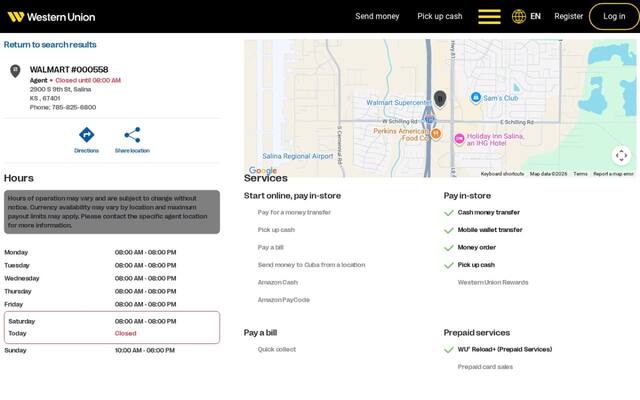The width and height of the screenshot is (640, 400).
Task: Click Closed until 08:00 AM status
Action: [88, 80]
